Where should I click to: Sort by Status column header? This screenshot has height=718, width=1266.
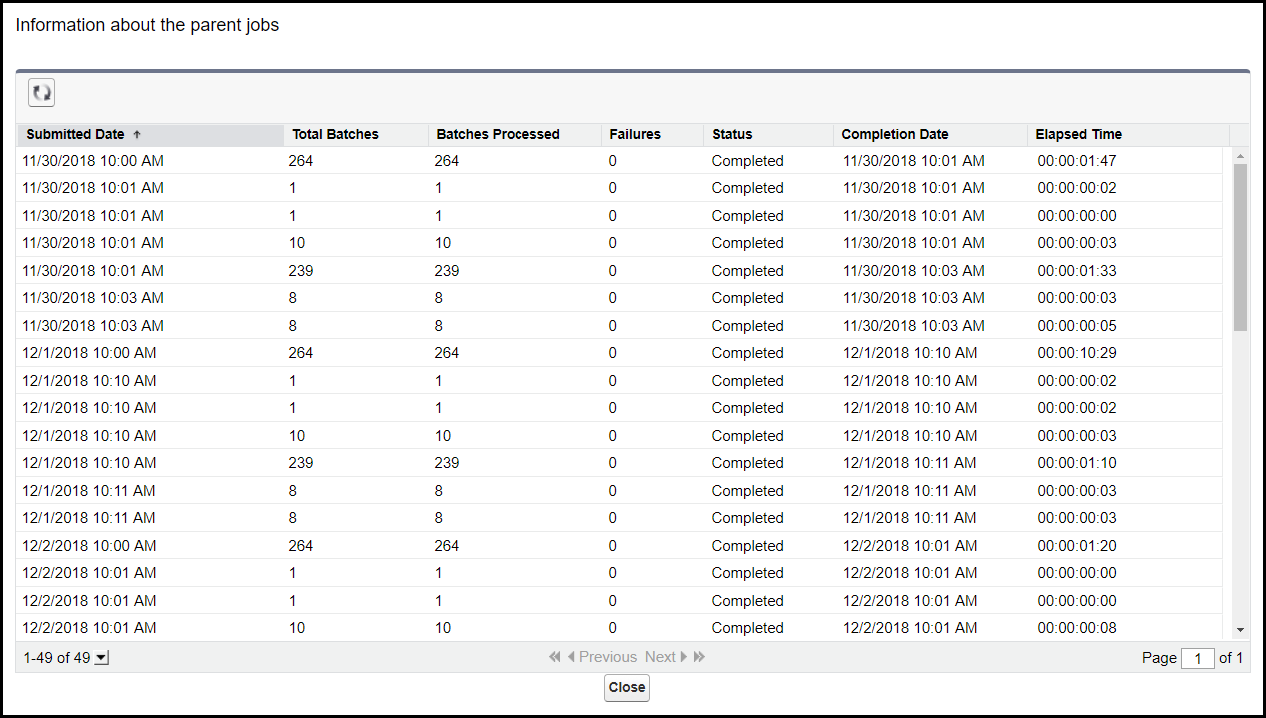pos(732,134)
